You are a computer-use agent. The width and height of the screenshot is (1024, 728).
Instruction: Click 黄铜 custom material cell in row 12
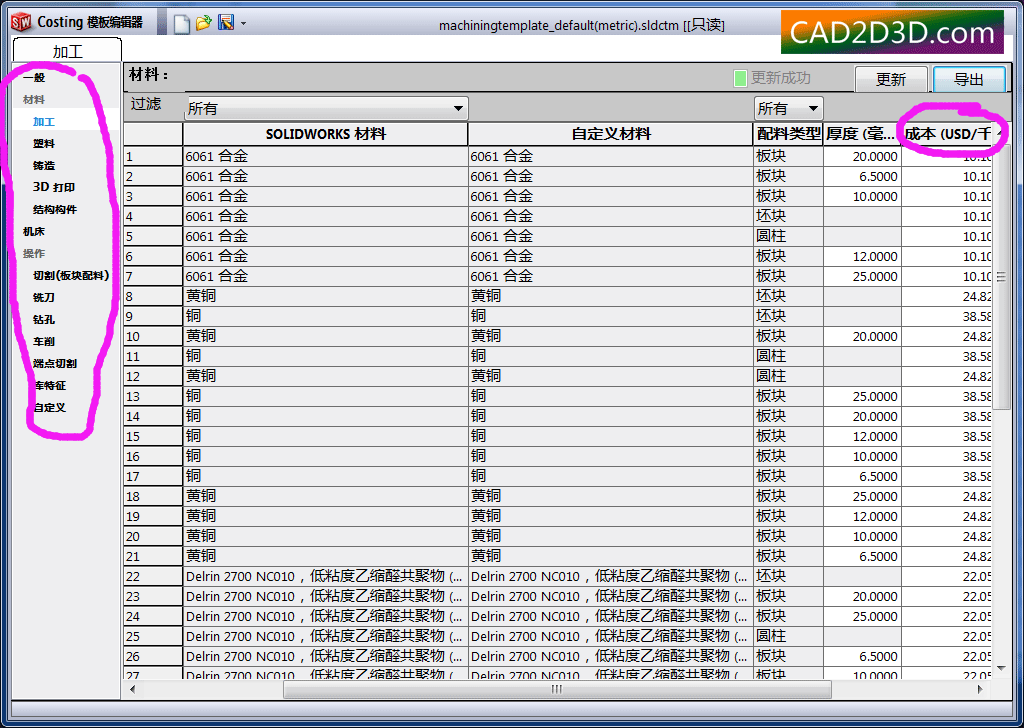(611, 377)
